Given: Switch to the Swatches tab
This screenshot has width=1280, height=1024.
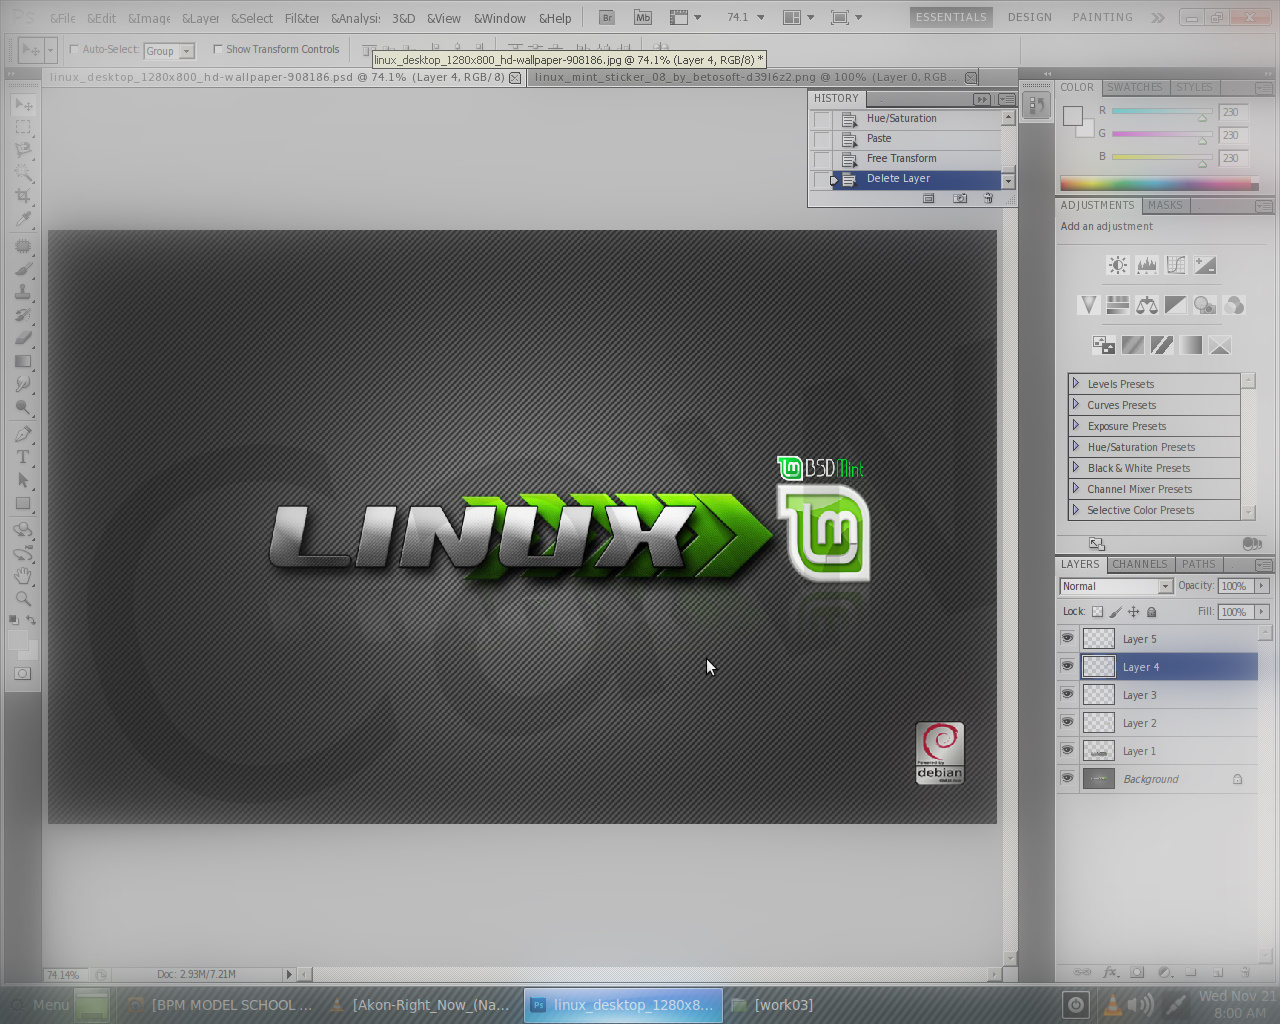Looking at the screenshot, I should [1135, 87].
